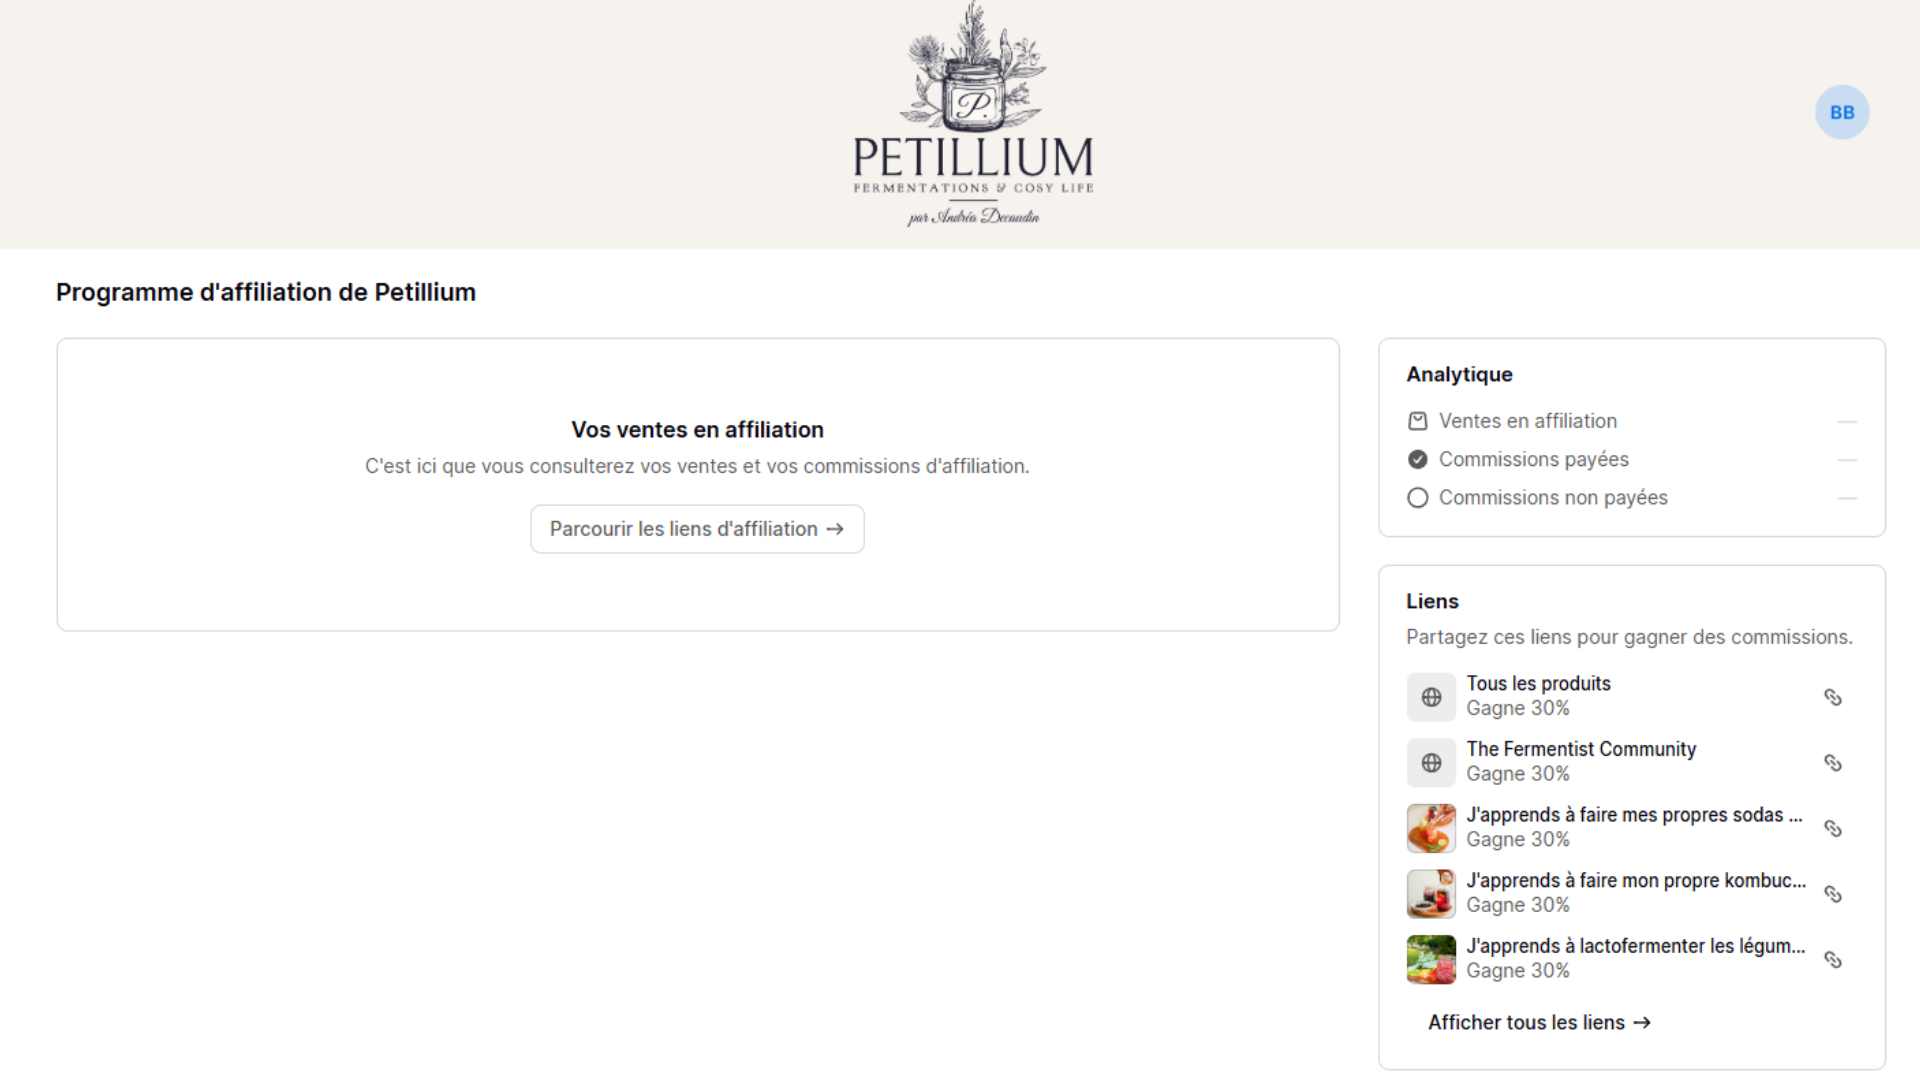The width and height of the screenshot is (1920, 1080).
Task: Select the Tous les produits link title
Action: (1538, 684)
